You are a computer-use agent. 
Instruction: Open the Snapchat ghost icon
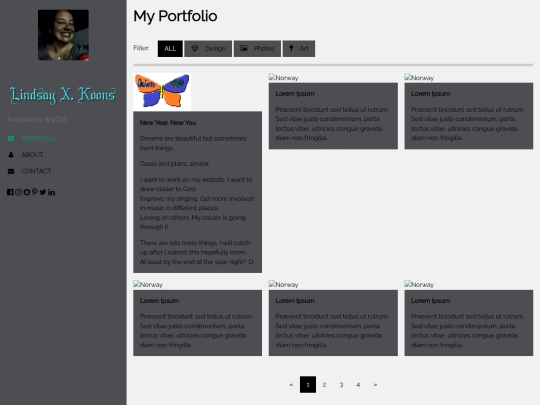pyautogui.click(x=27, y=192)
